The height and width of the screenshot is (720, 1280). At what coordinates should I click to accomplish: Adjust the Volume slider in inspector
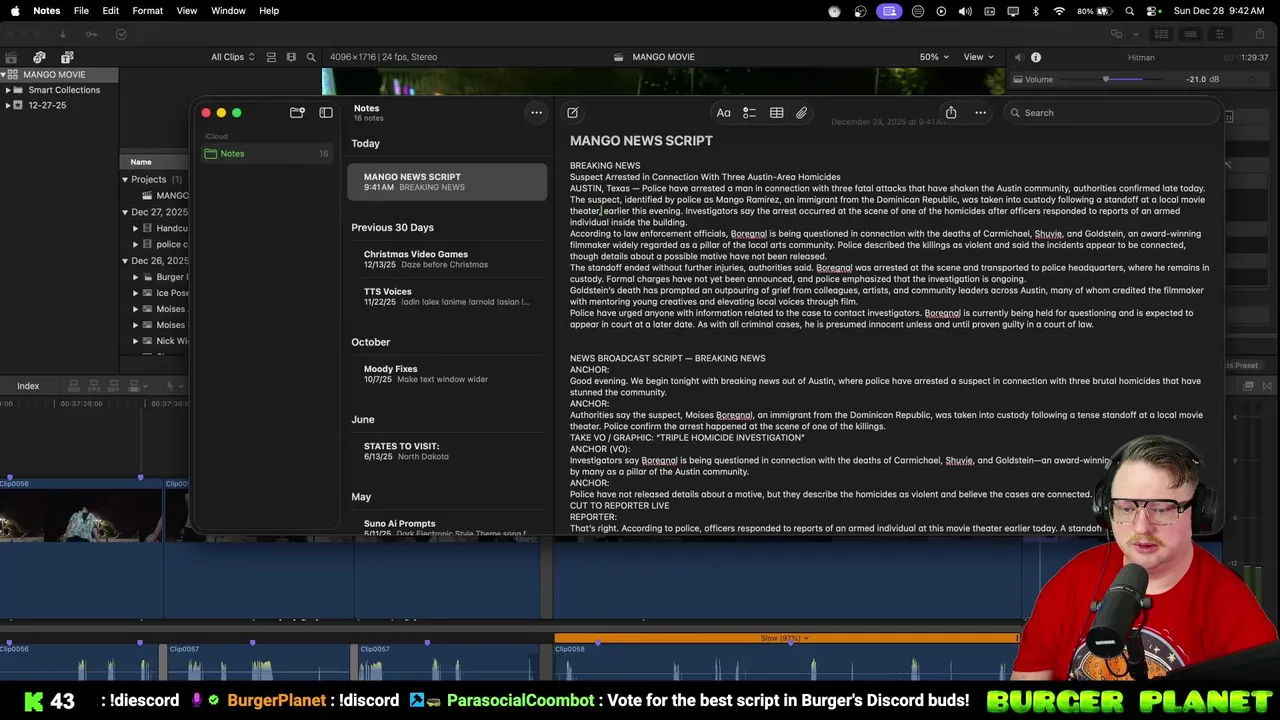point(1105,79)
